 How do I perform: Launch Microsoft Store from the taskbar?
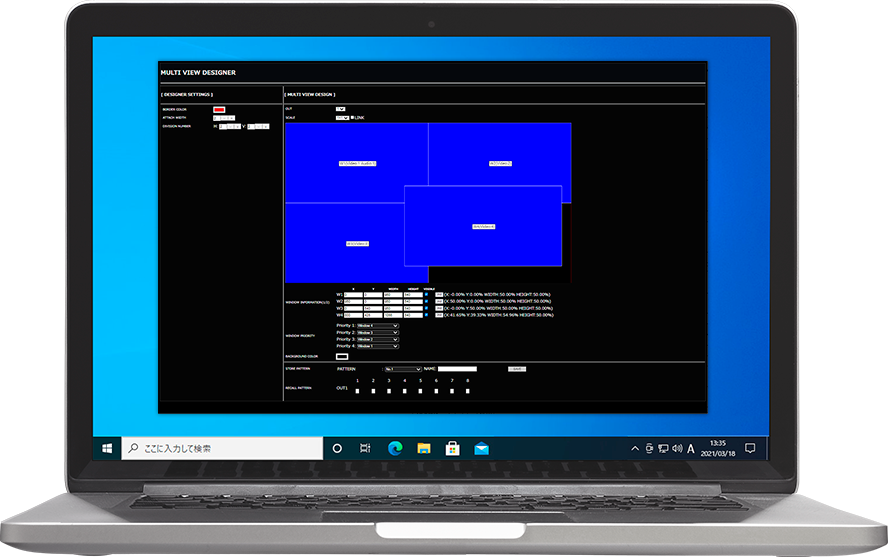(452, 448)
